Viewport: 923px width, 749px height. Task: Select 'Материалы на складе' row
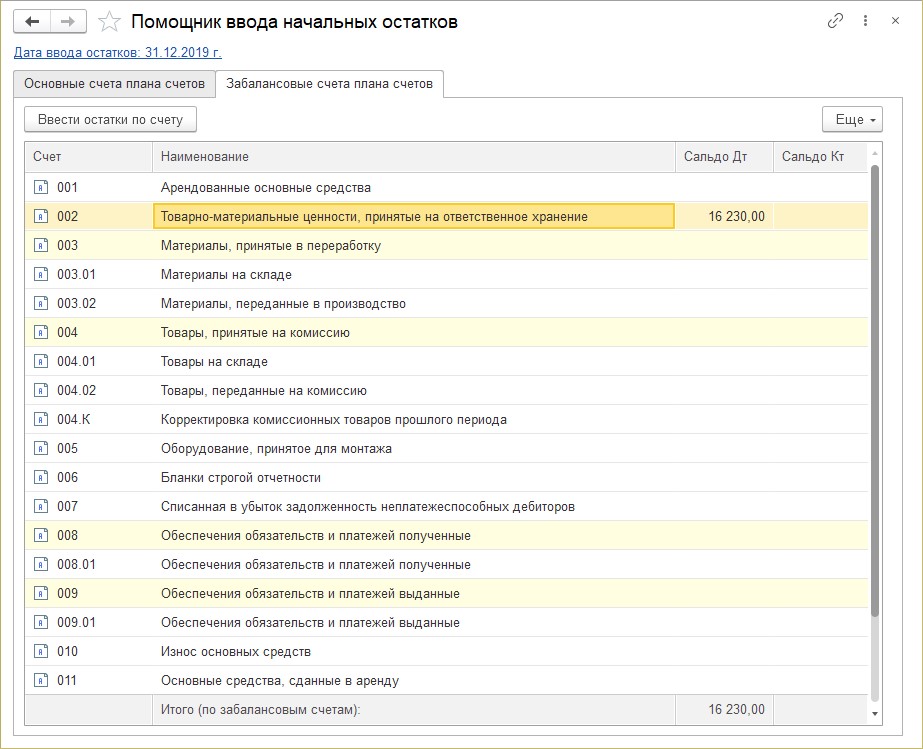click(447, 274)
